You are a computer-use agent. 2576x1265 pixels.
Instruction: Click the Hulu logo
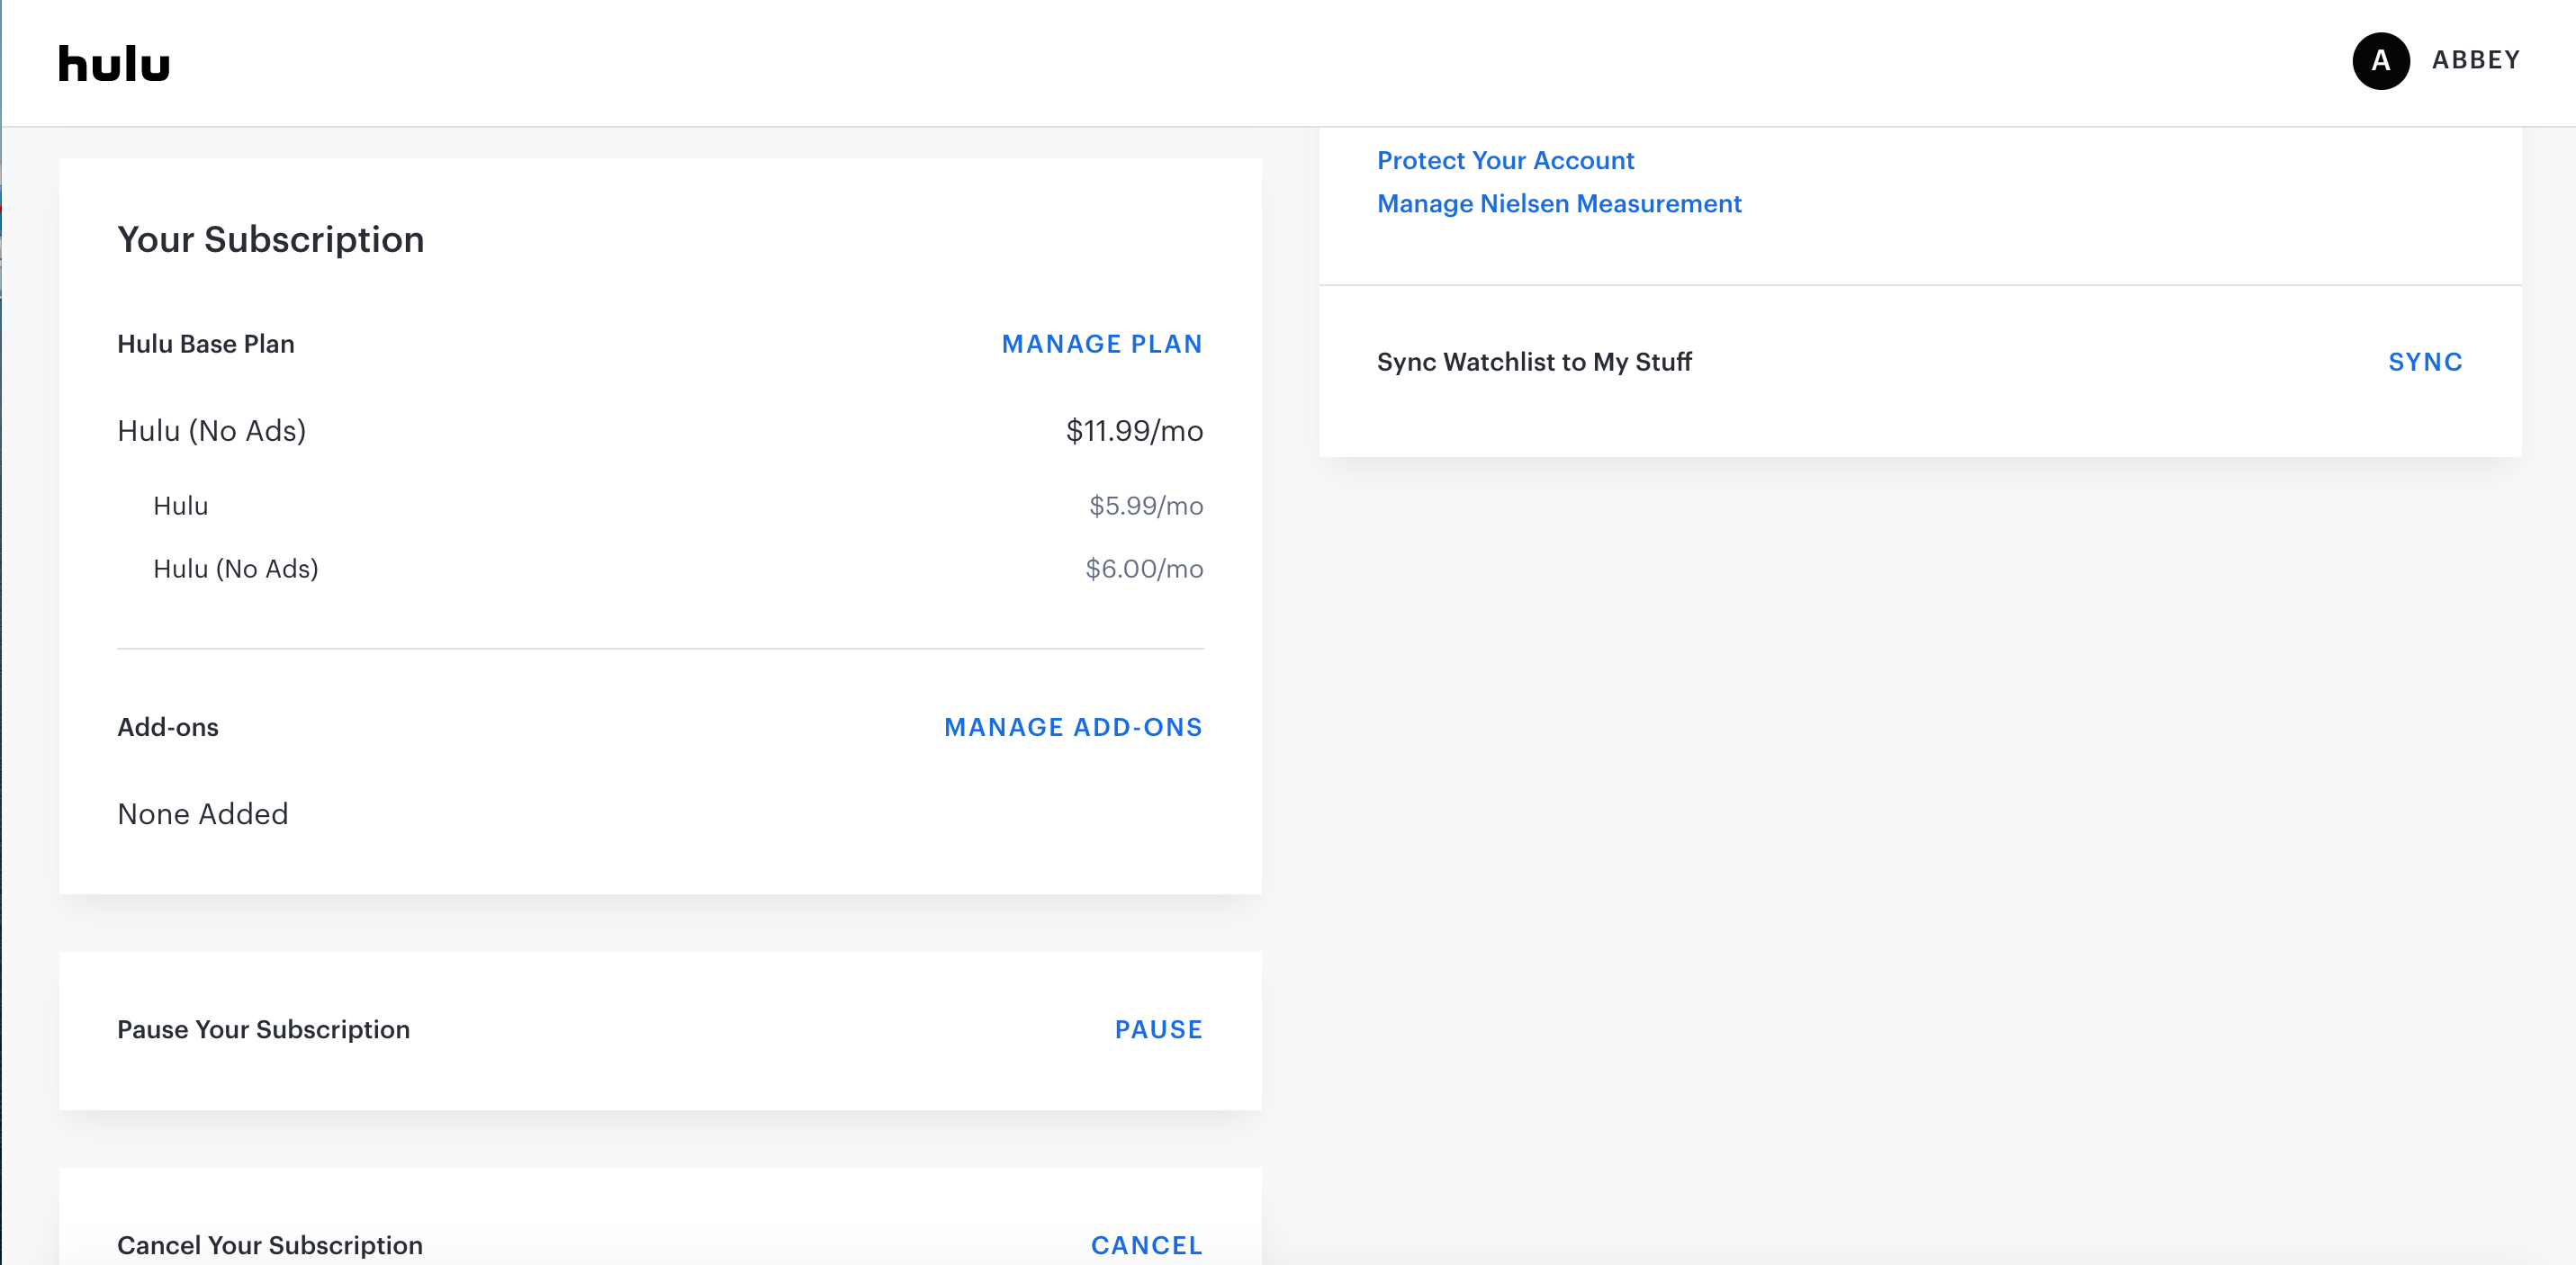tap(114, 64)
